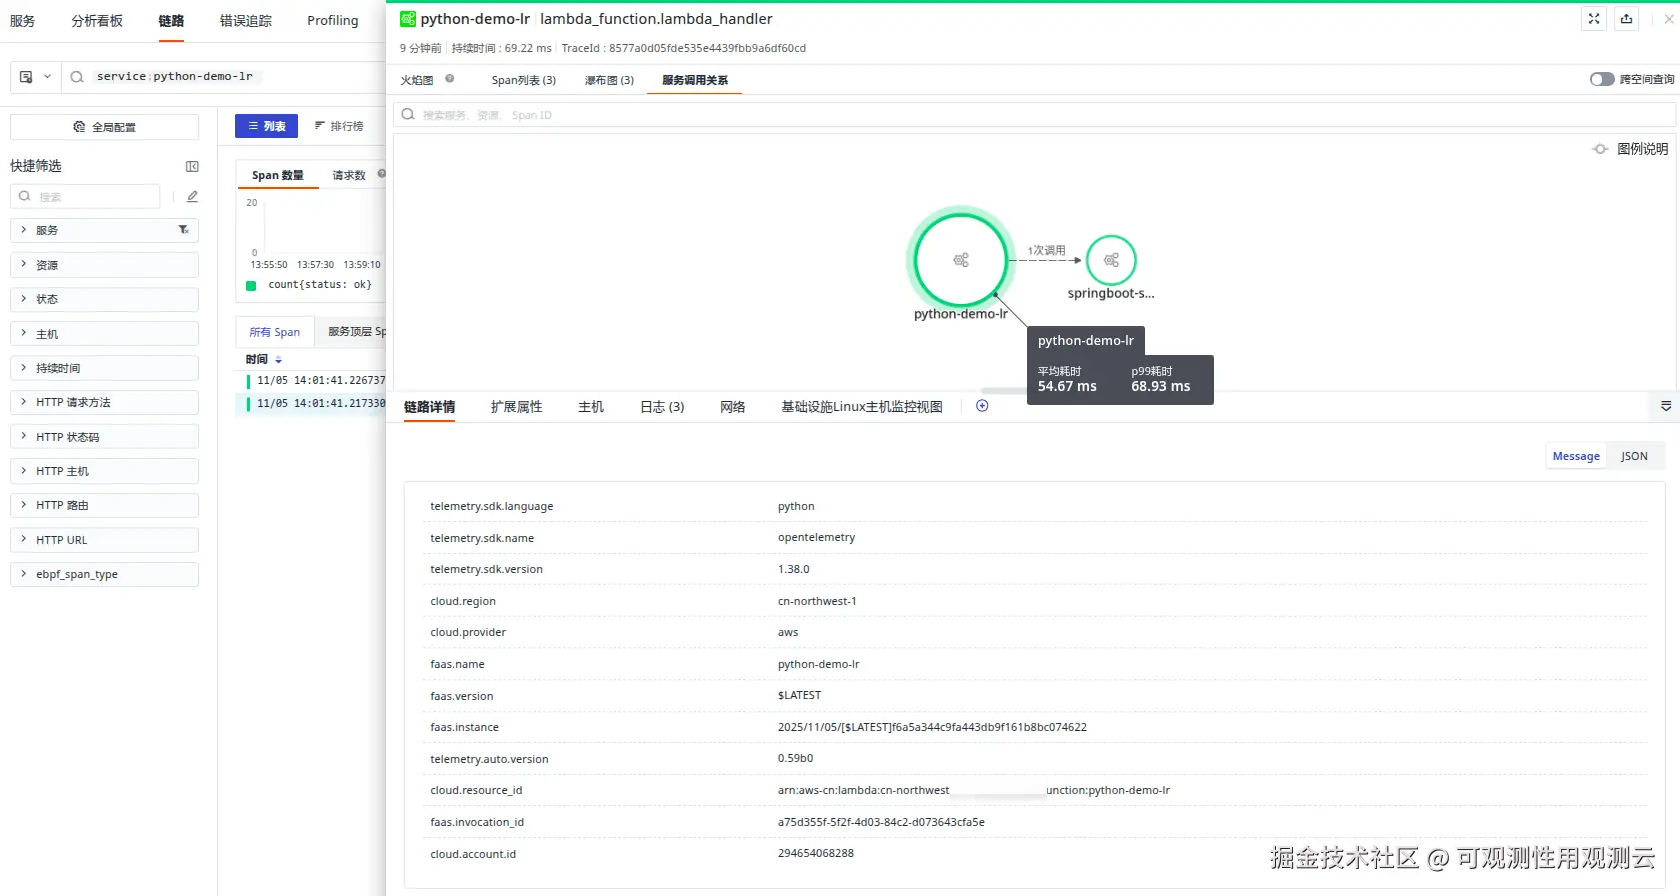This screenshot has width=1680, height=896.
Task: Select the 列表 view button
Action: pyautogui.click(x=266, y=126)
